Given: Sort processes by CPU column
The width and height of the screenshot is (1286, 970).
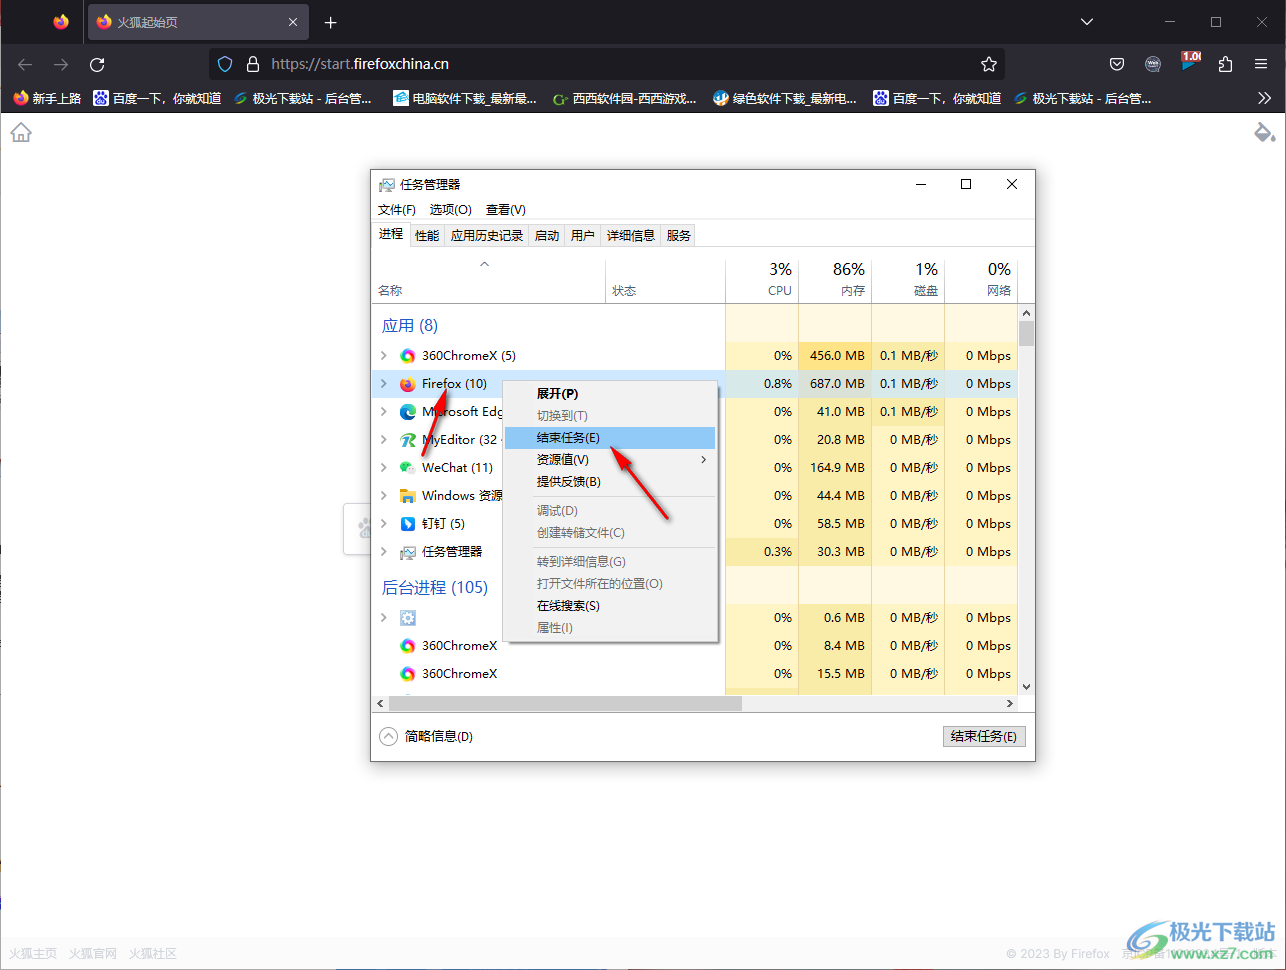Looking at the screenshot, I should click(762, 280).
